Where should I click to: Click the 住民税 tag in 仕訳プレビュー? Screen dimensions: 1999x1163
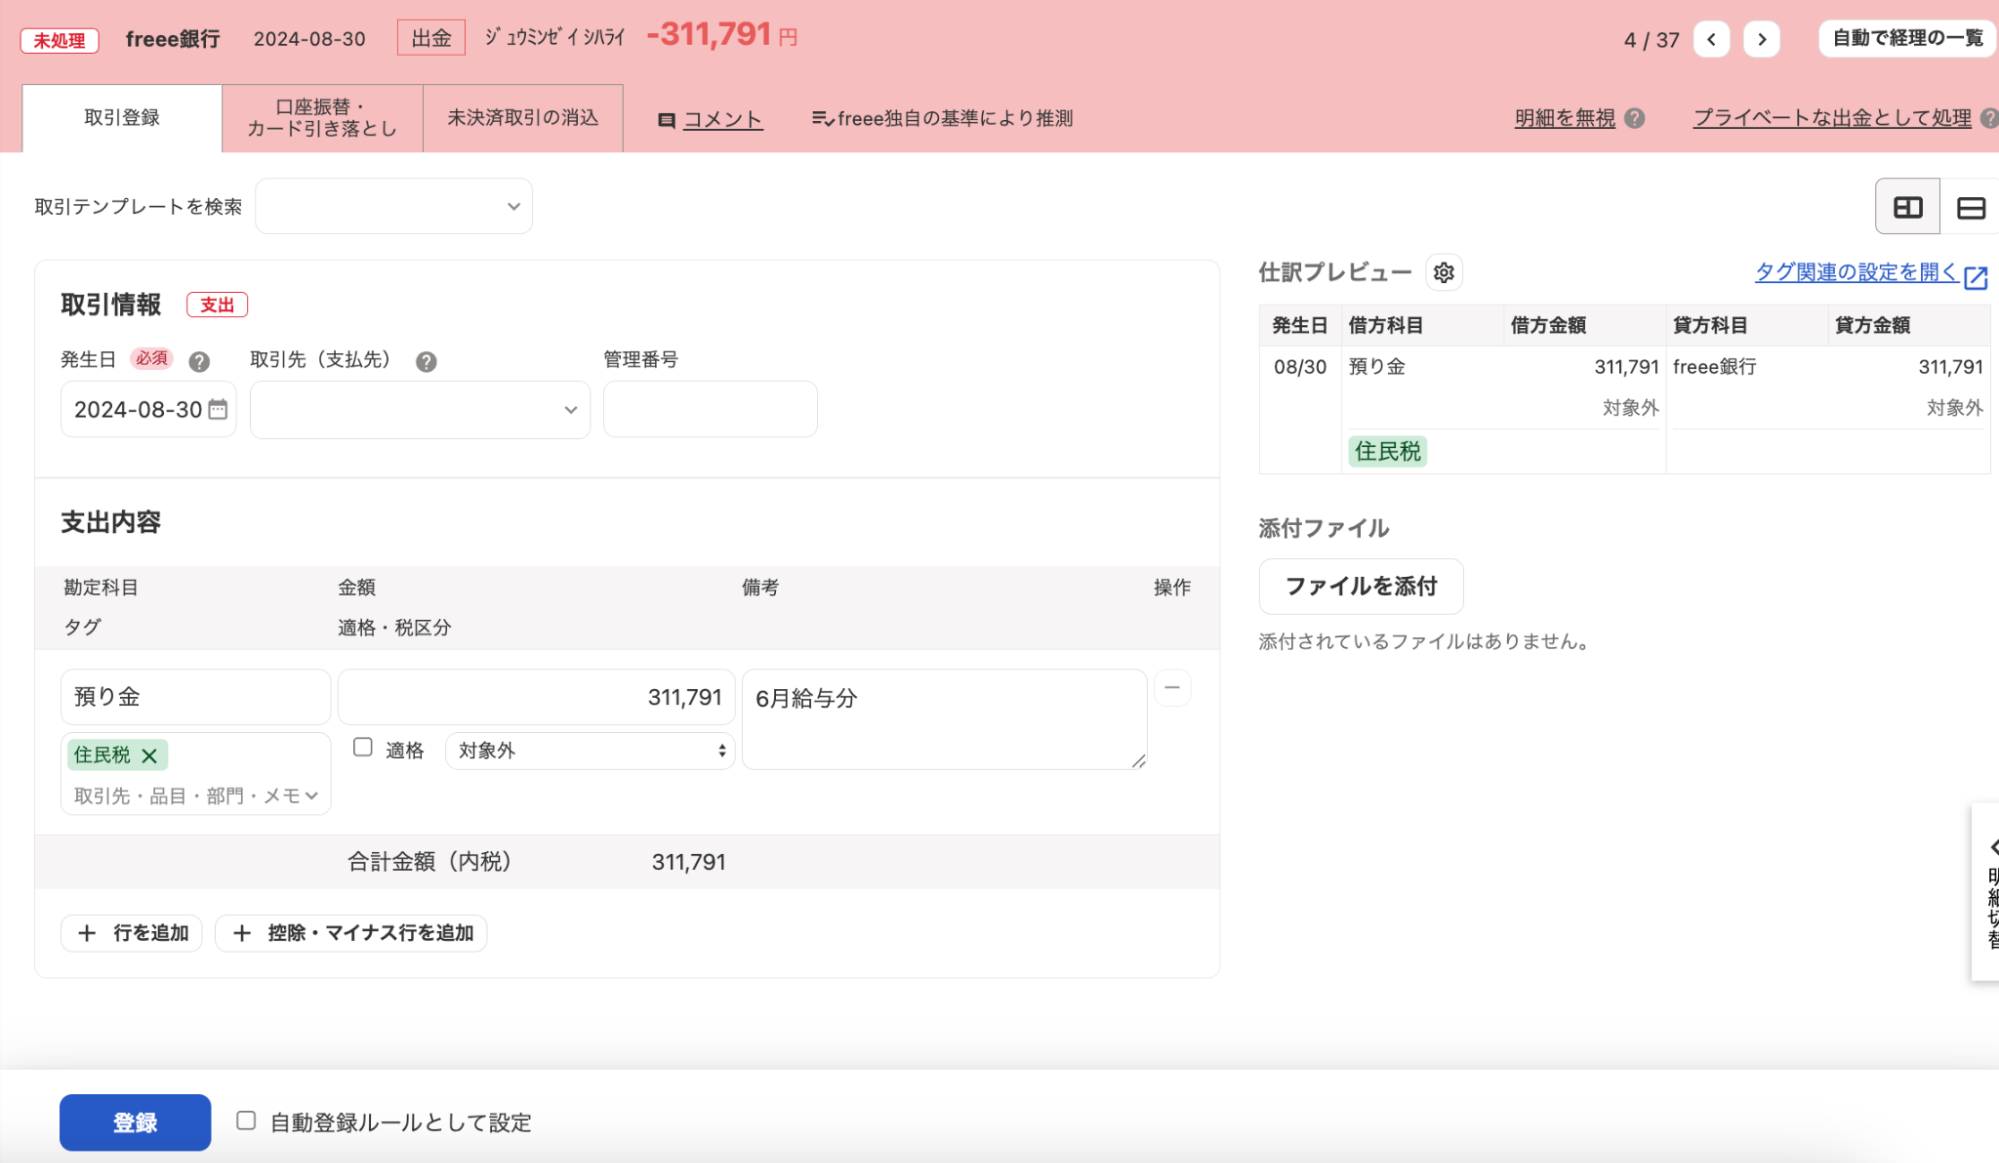(1387, 451)
